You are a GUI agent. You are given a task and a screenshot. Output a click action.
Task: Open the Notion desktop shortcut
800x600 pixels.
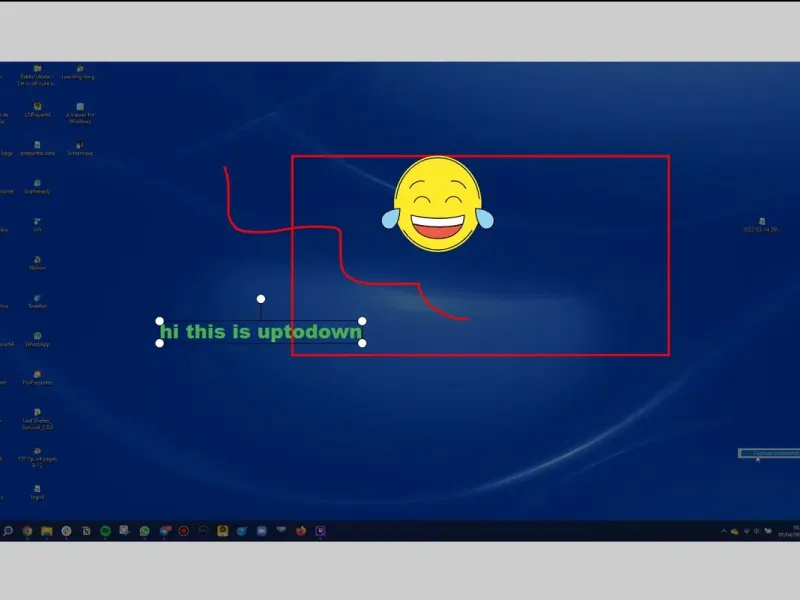pyautogui.click(x=37, y=263)
